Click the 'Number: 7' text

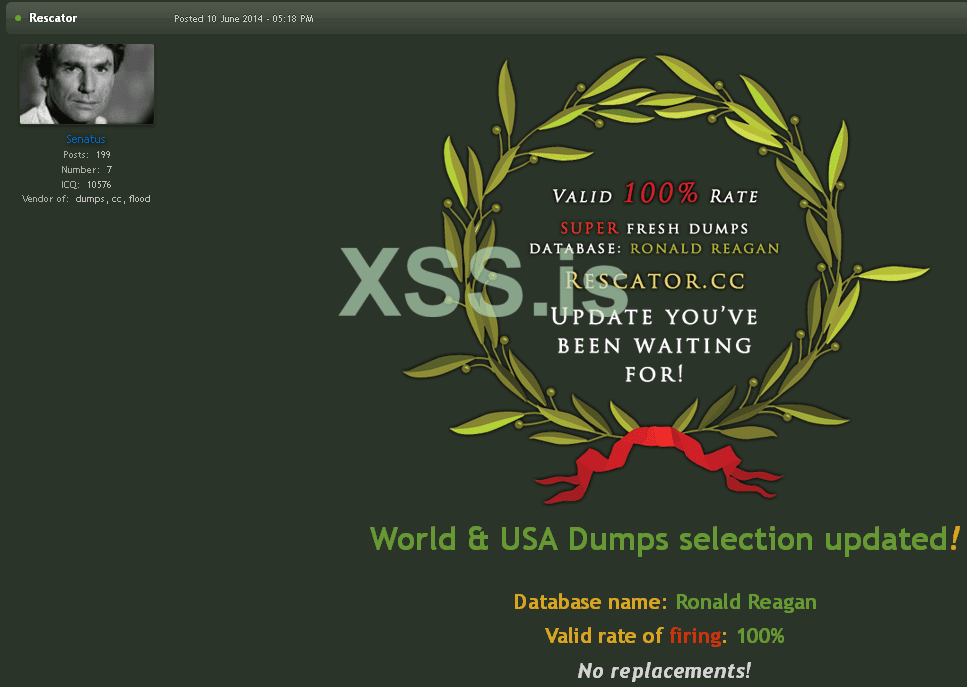tap(86, 169)
